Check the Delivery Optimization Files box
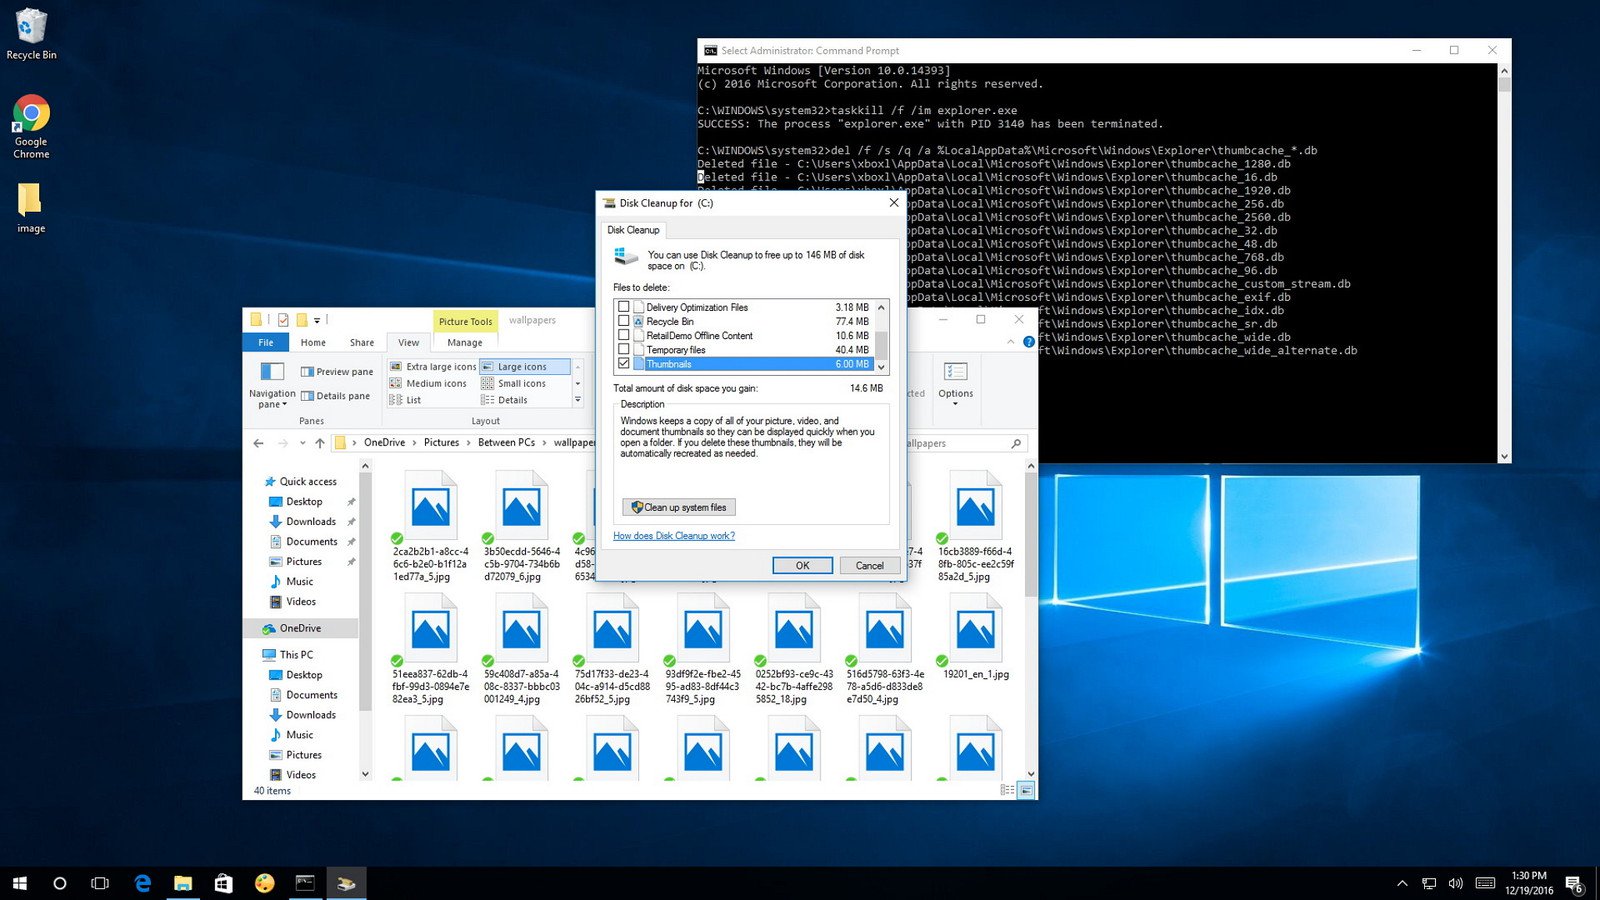This screenshot has width=1600, height=900. (625, 307)
